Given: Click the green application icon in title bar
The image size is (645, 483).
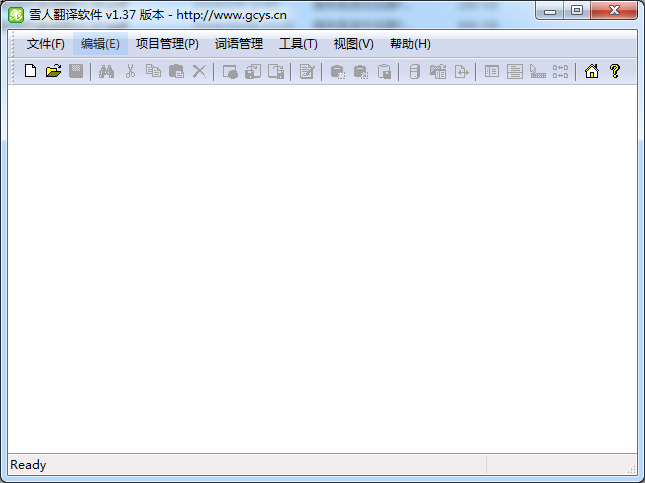Looking at the screenshot, I should [x=16, y=15].
